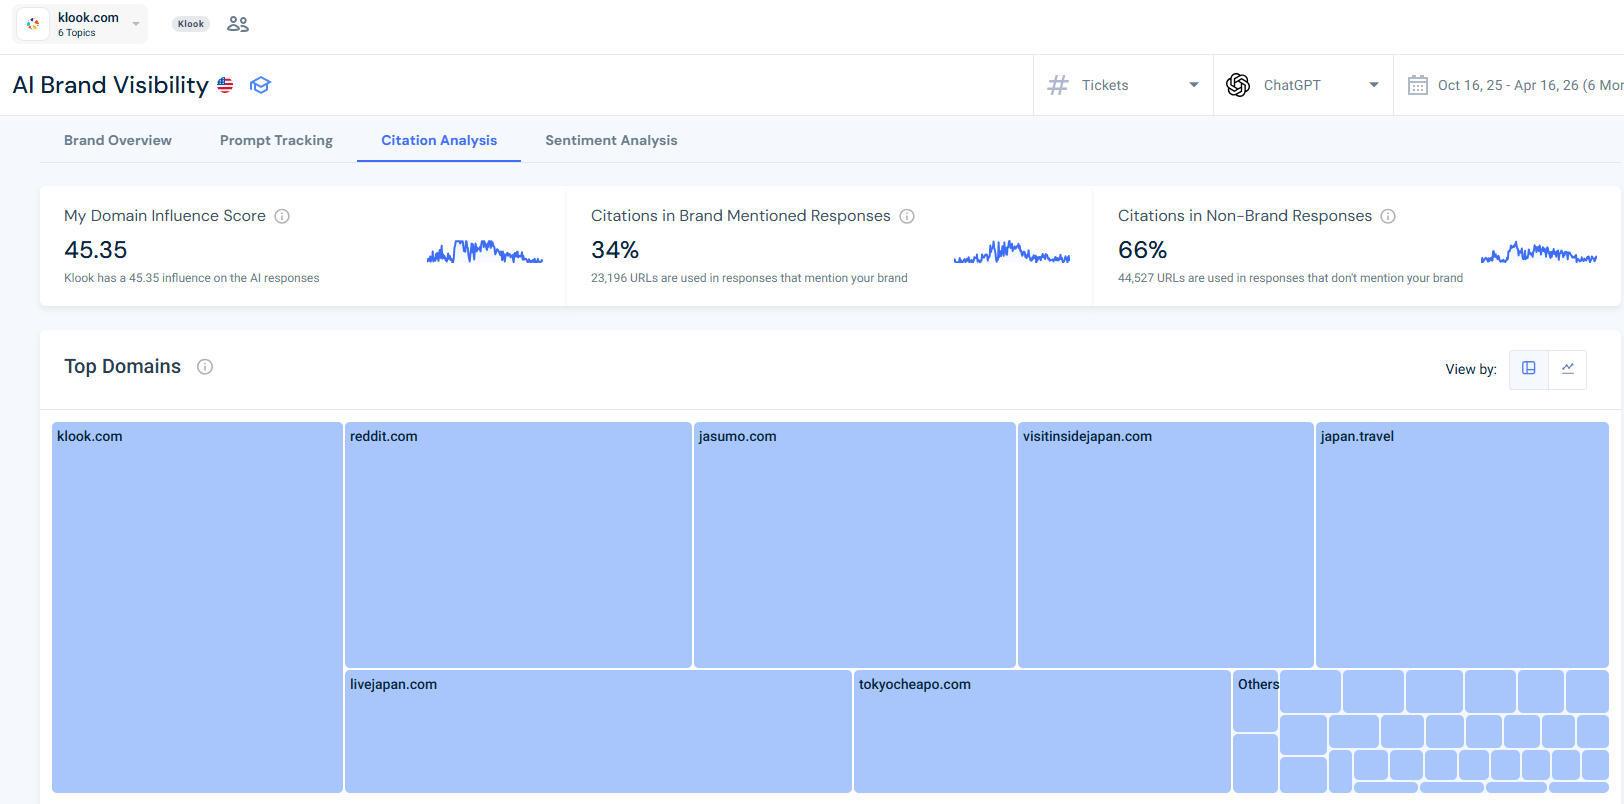Select the livejapan.com treemap block
Screen dimensions: 1624x804
click(598, 731)
